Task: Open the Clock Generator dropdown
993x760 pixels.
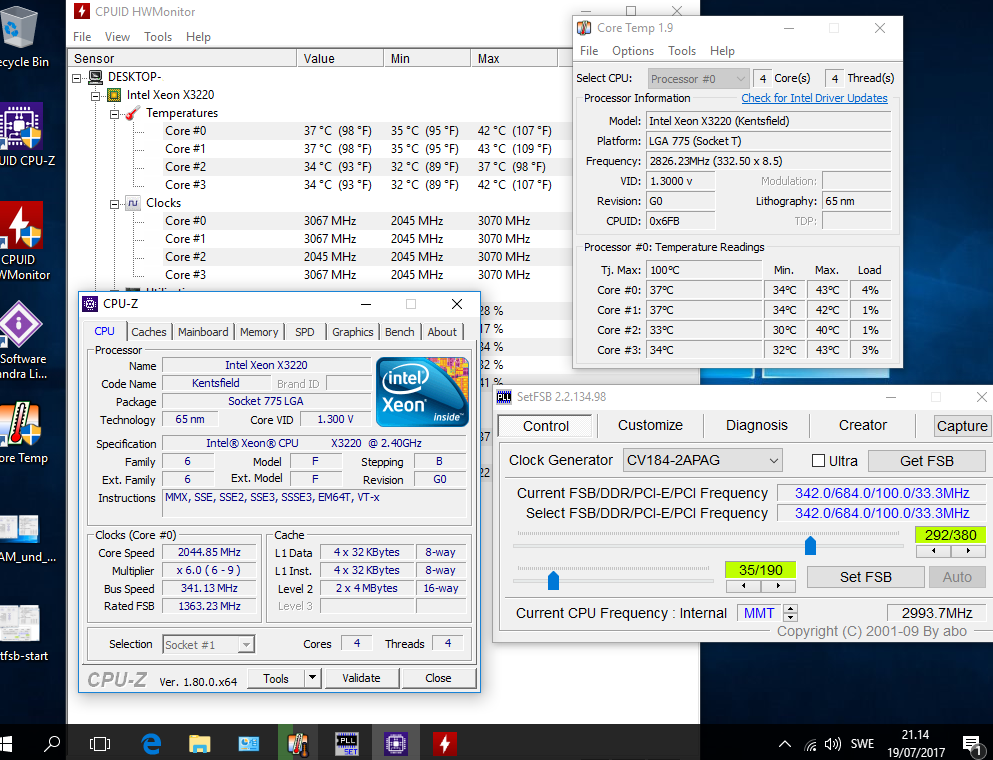Action: coord(702,460)
